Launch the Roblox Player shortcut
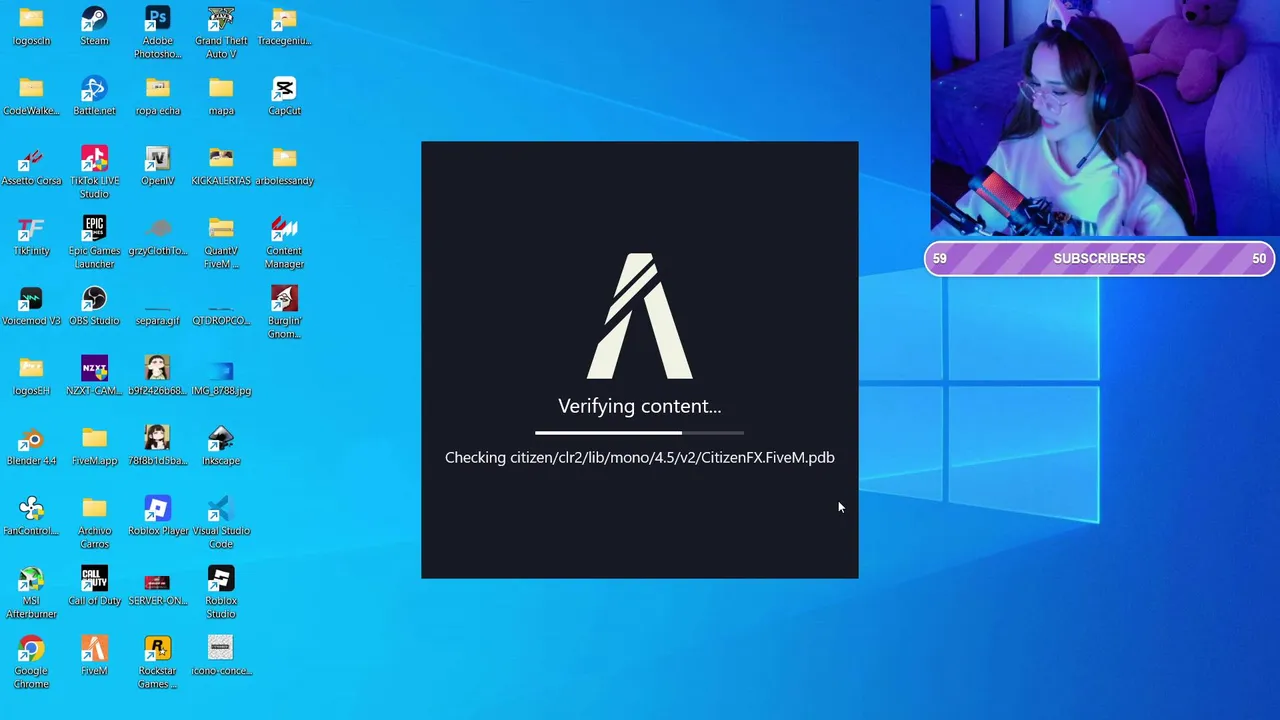Image resolution: width=1280 pixels, height=720 pixels. pos(157,517)
